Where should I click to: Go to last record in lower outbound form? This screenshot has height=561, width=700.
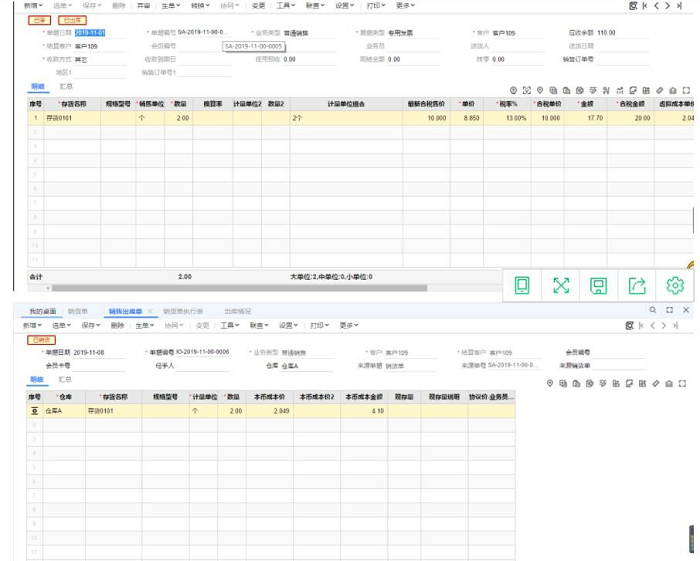point(675,325)
